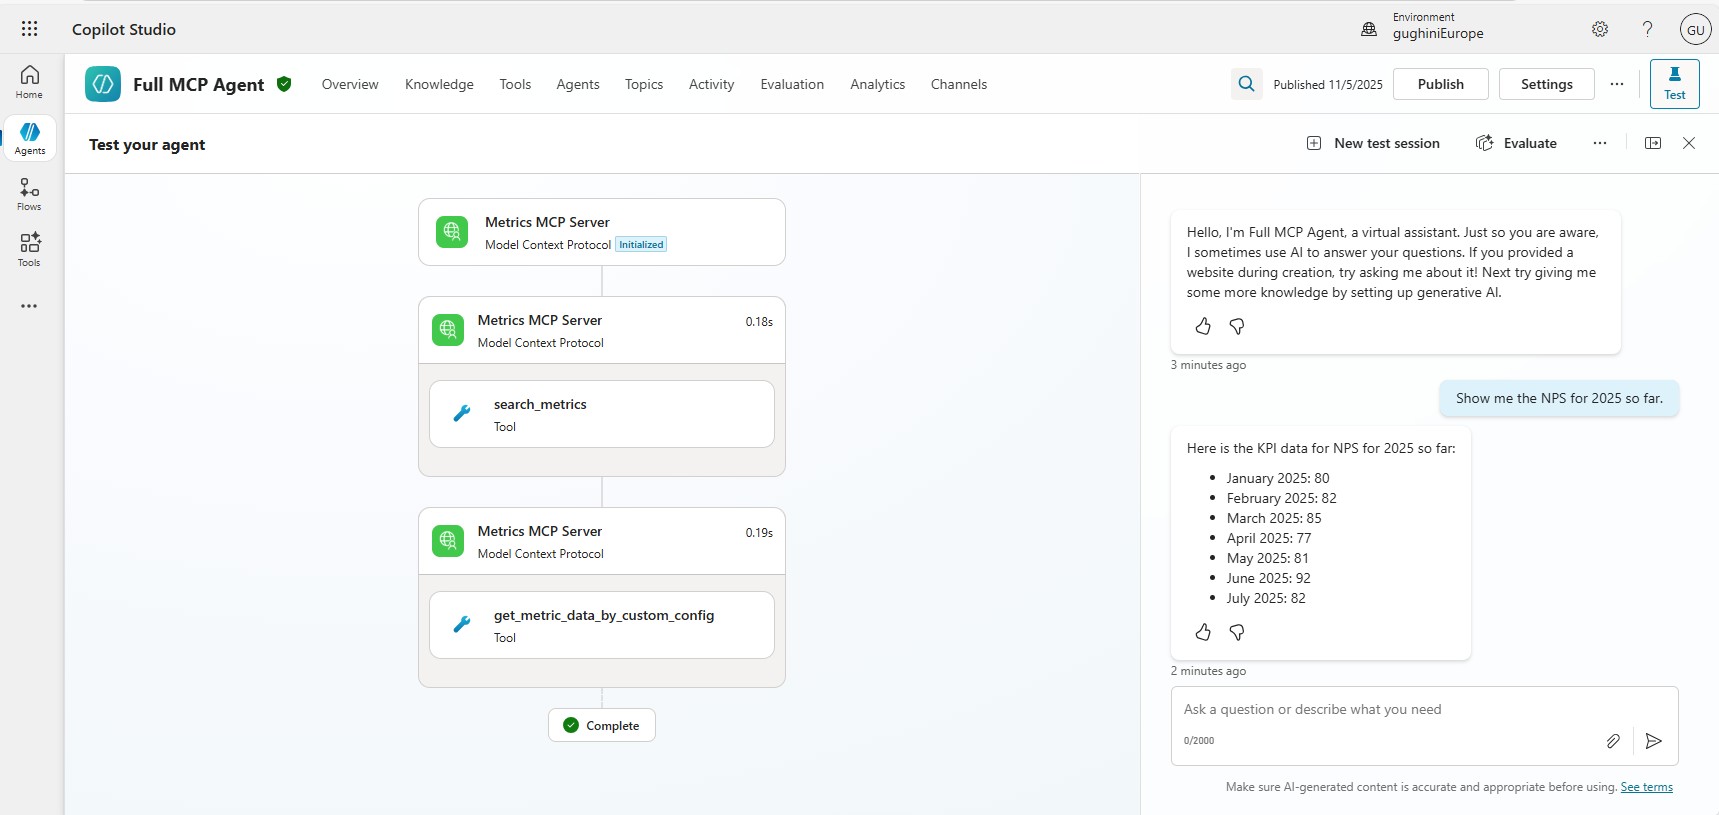1719x815 pixels.
Task: Click the search magnifier icon
Action: (x=1246, y=84)
